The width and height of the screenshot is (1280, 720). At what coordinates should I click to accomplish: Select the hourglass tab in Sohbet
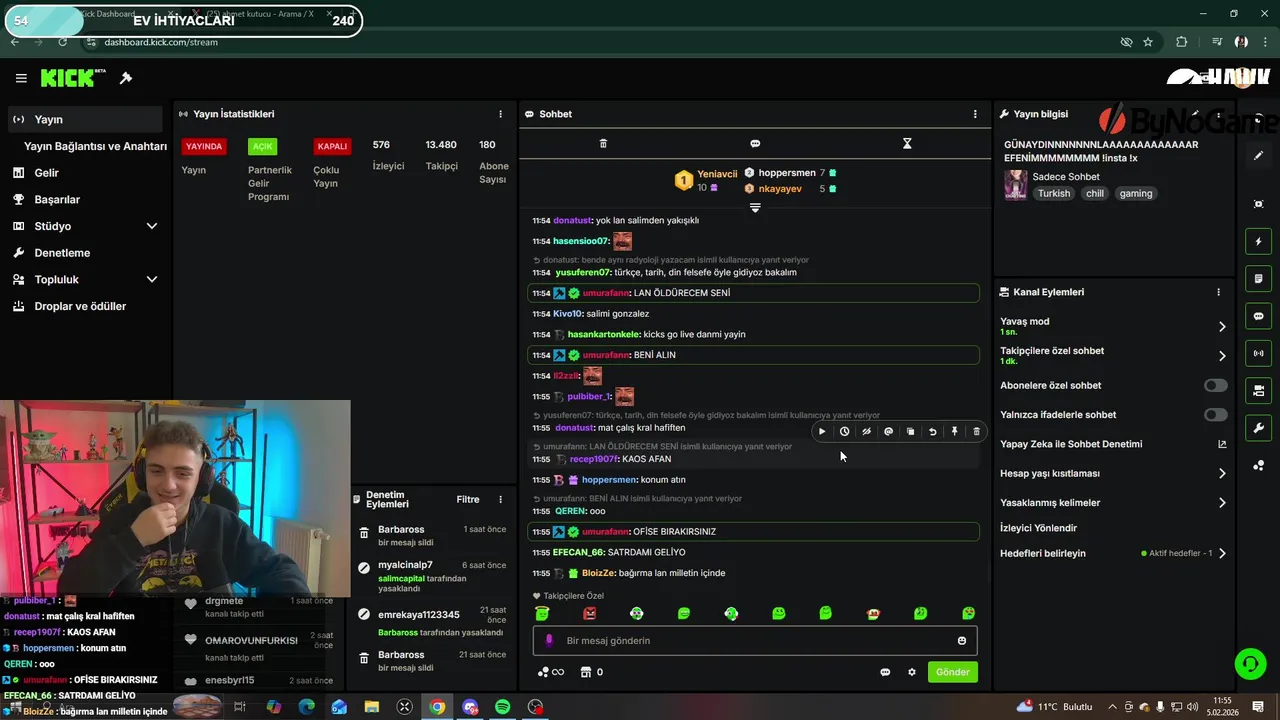click(x=907, y=143)
